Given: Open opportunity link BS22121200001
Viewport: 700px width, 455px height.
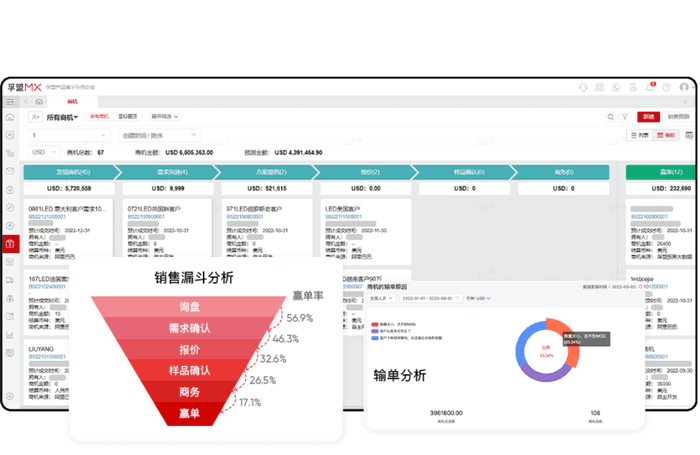Looking at the screenshot, I should click(x=47, y=217).
